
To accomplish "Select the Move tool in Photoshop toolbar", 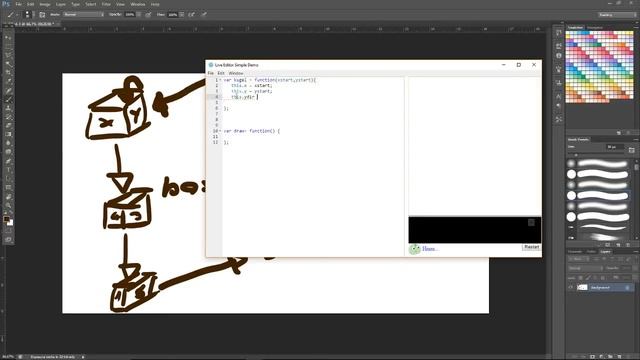I will 8,38.
